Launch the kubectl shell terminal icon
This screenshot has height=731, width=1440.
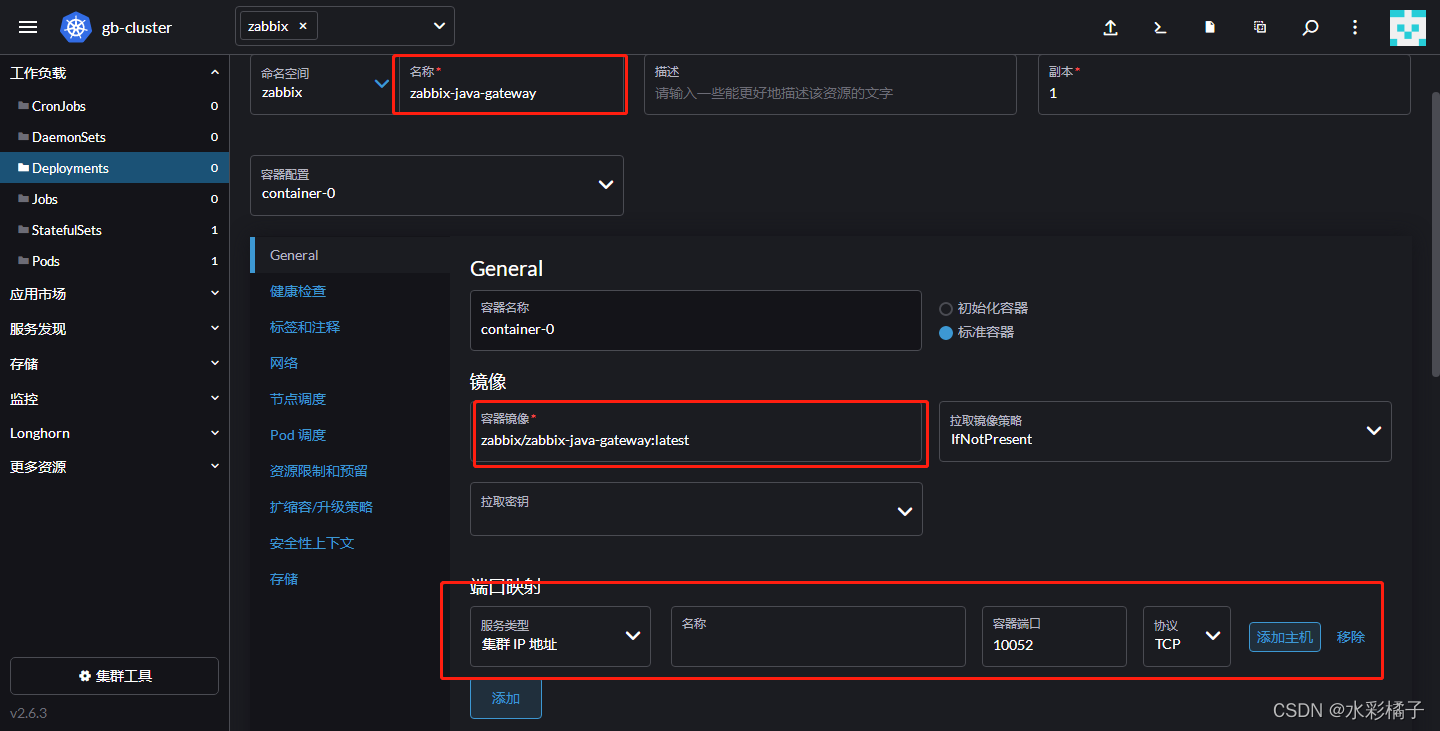click(x=1159, y=29)
